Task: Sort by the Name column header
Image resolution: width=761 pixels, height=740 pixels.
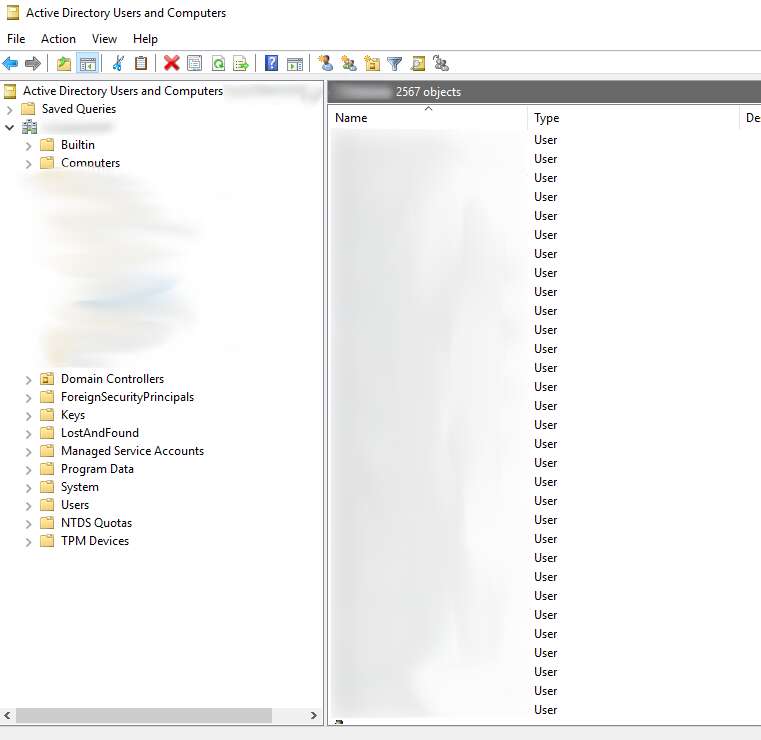Action: click(428, 117)
